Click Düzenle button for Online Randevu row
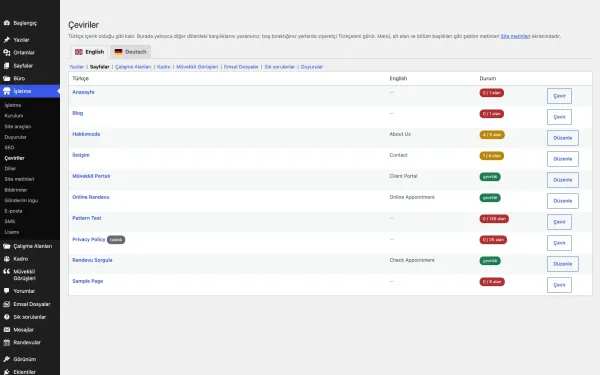 coord(562,201)
